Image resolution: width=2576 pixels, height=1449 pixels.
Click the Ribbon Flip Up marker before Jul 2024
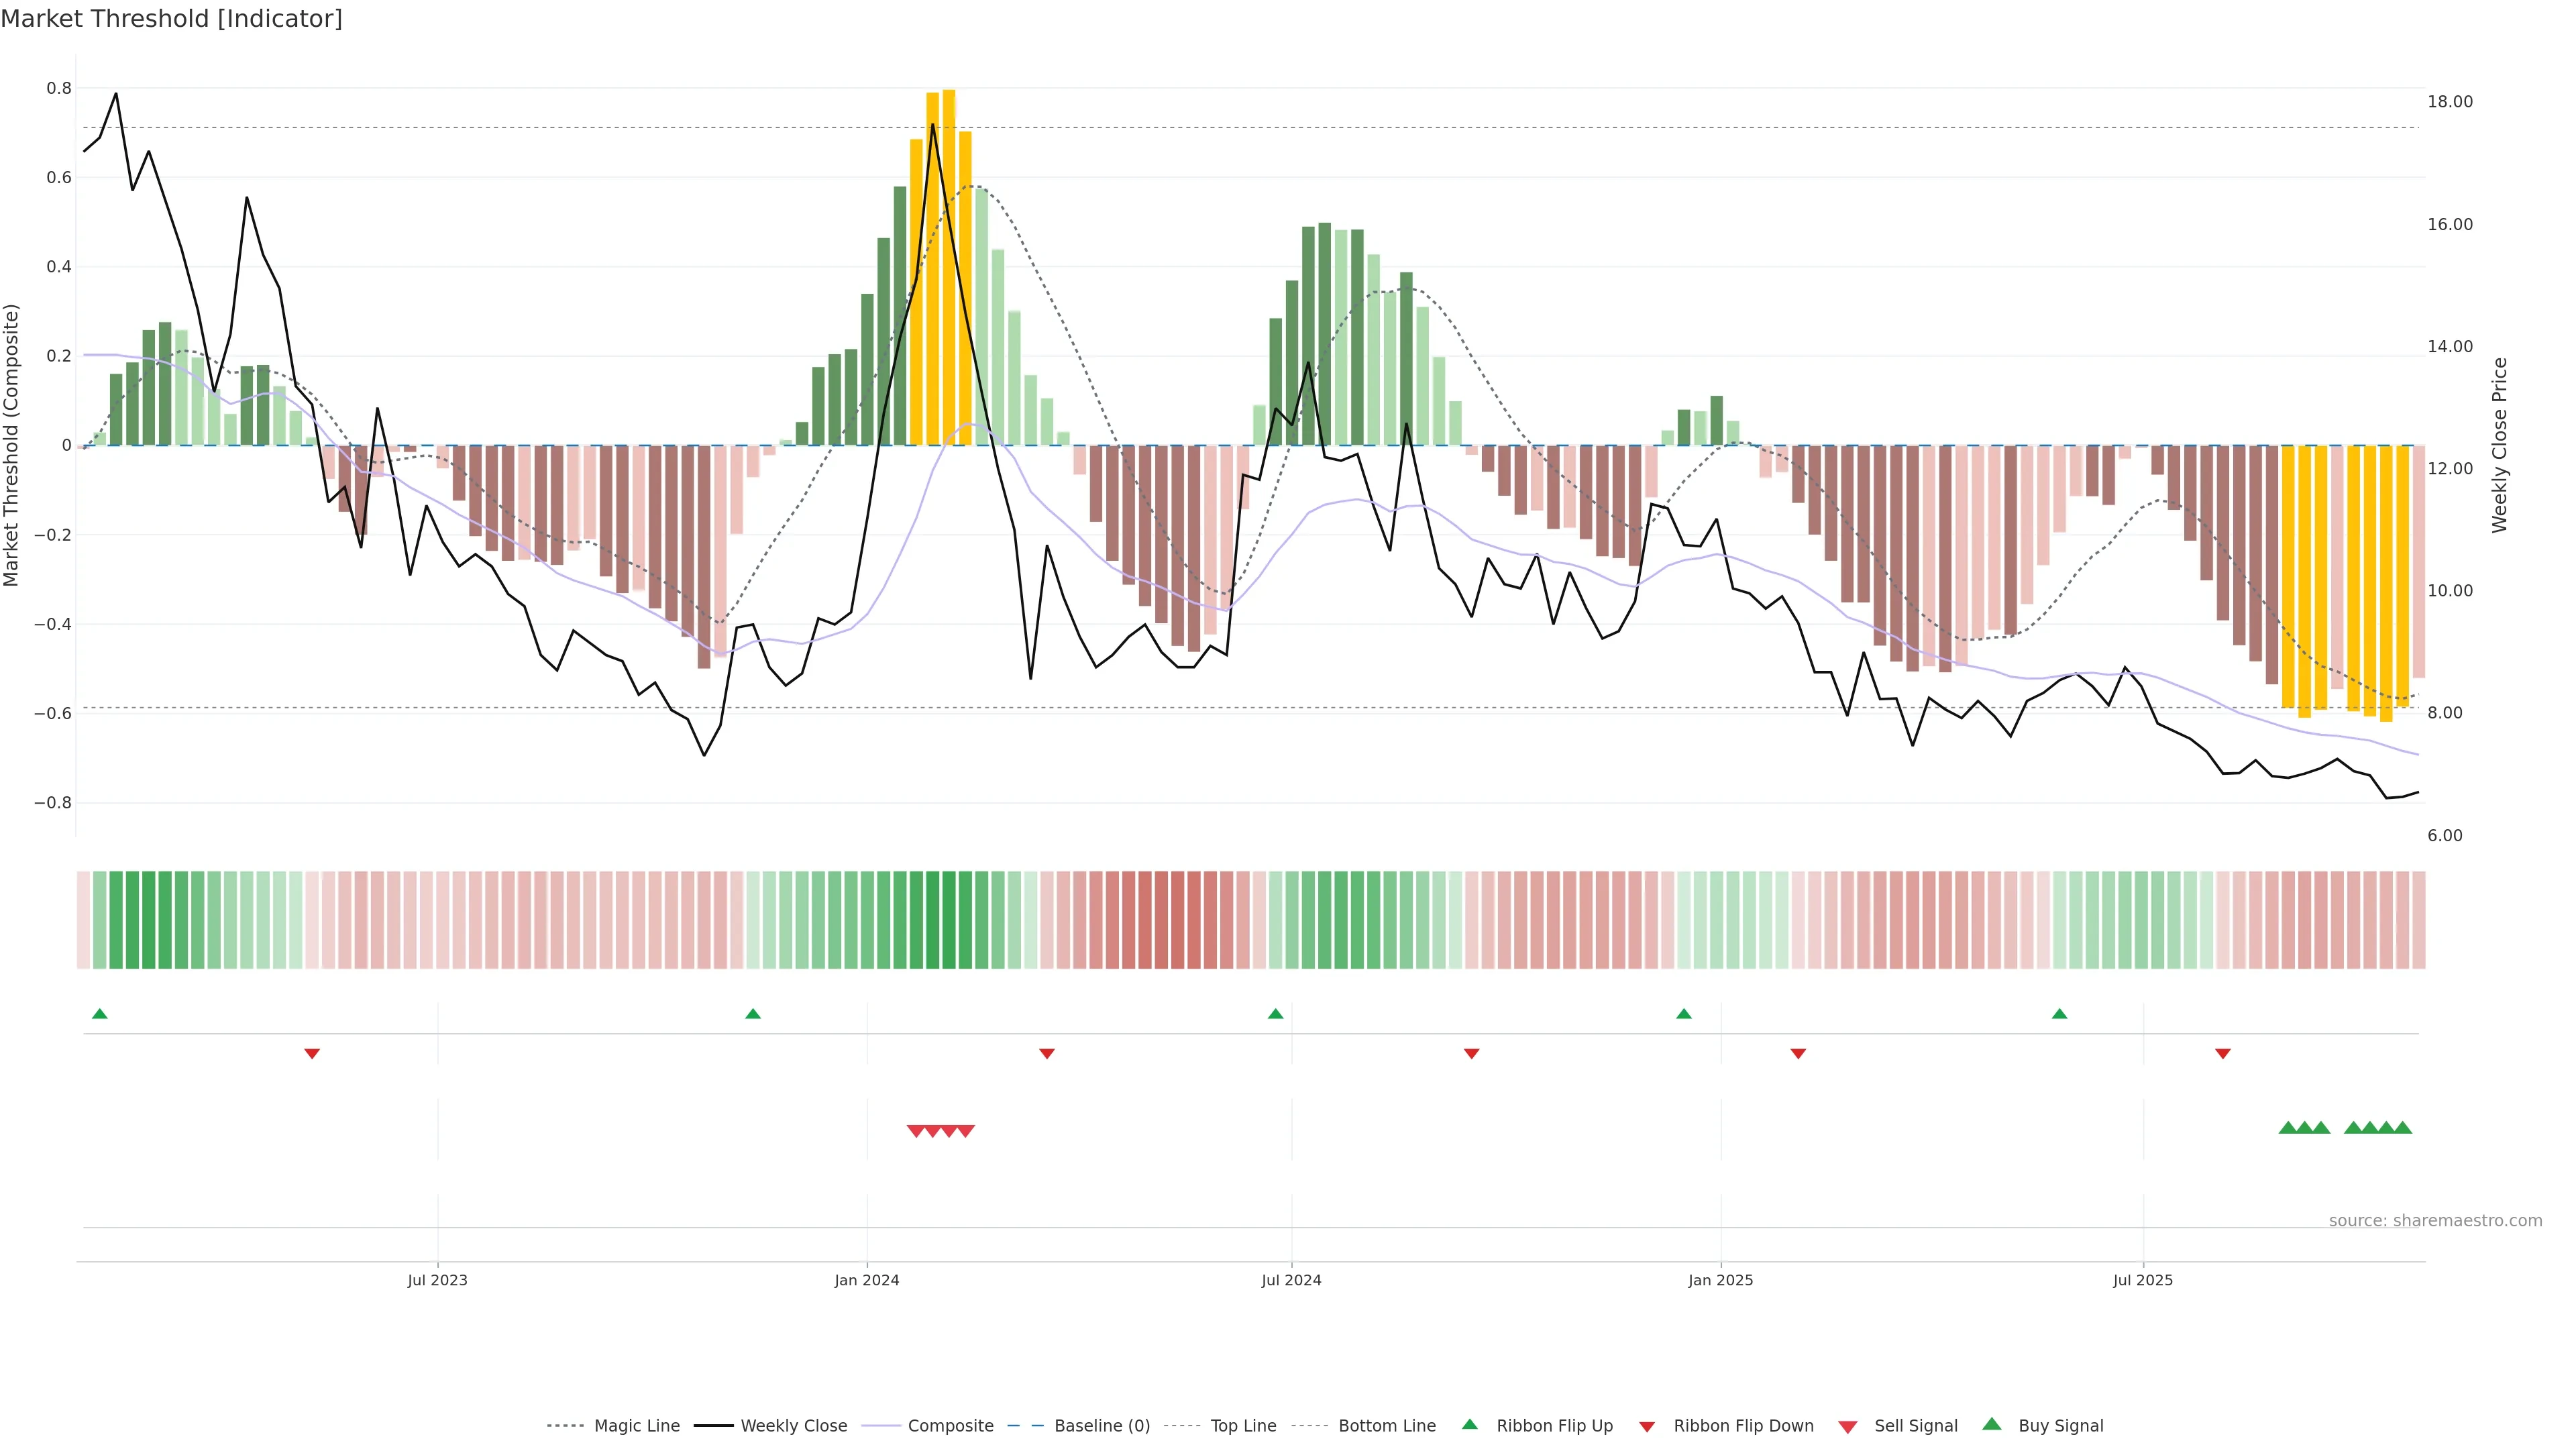point(1275,1014)
